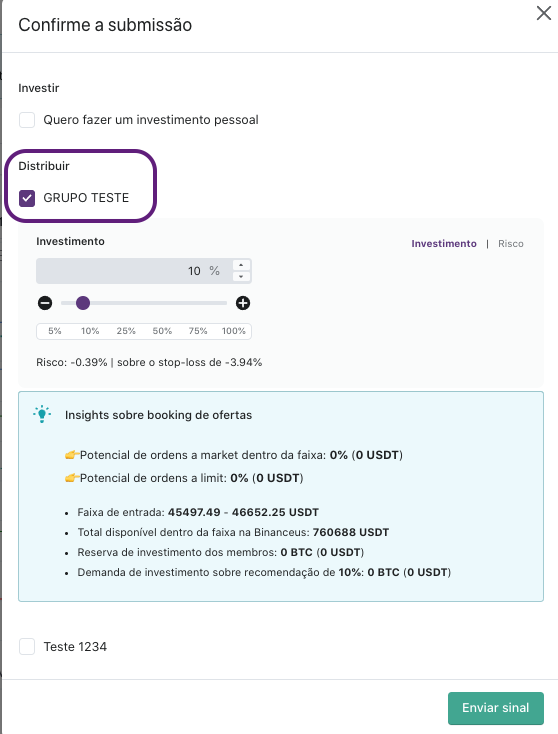Click the minus icon beside the slider

(45, 303)
